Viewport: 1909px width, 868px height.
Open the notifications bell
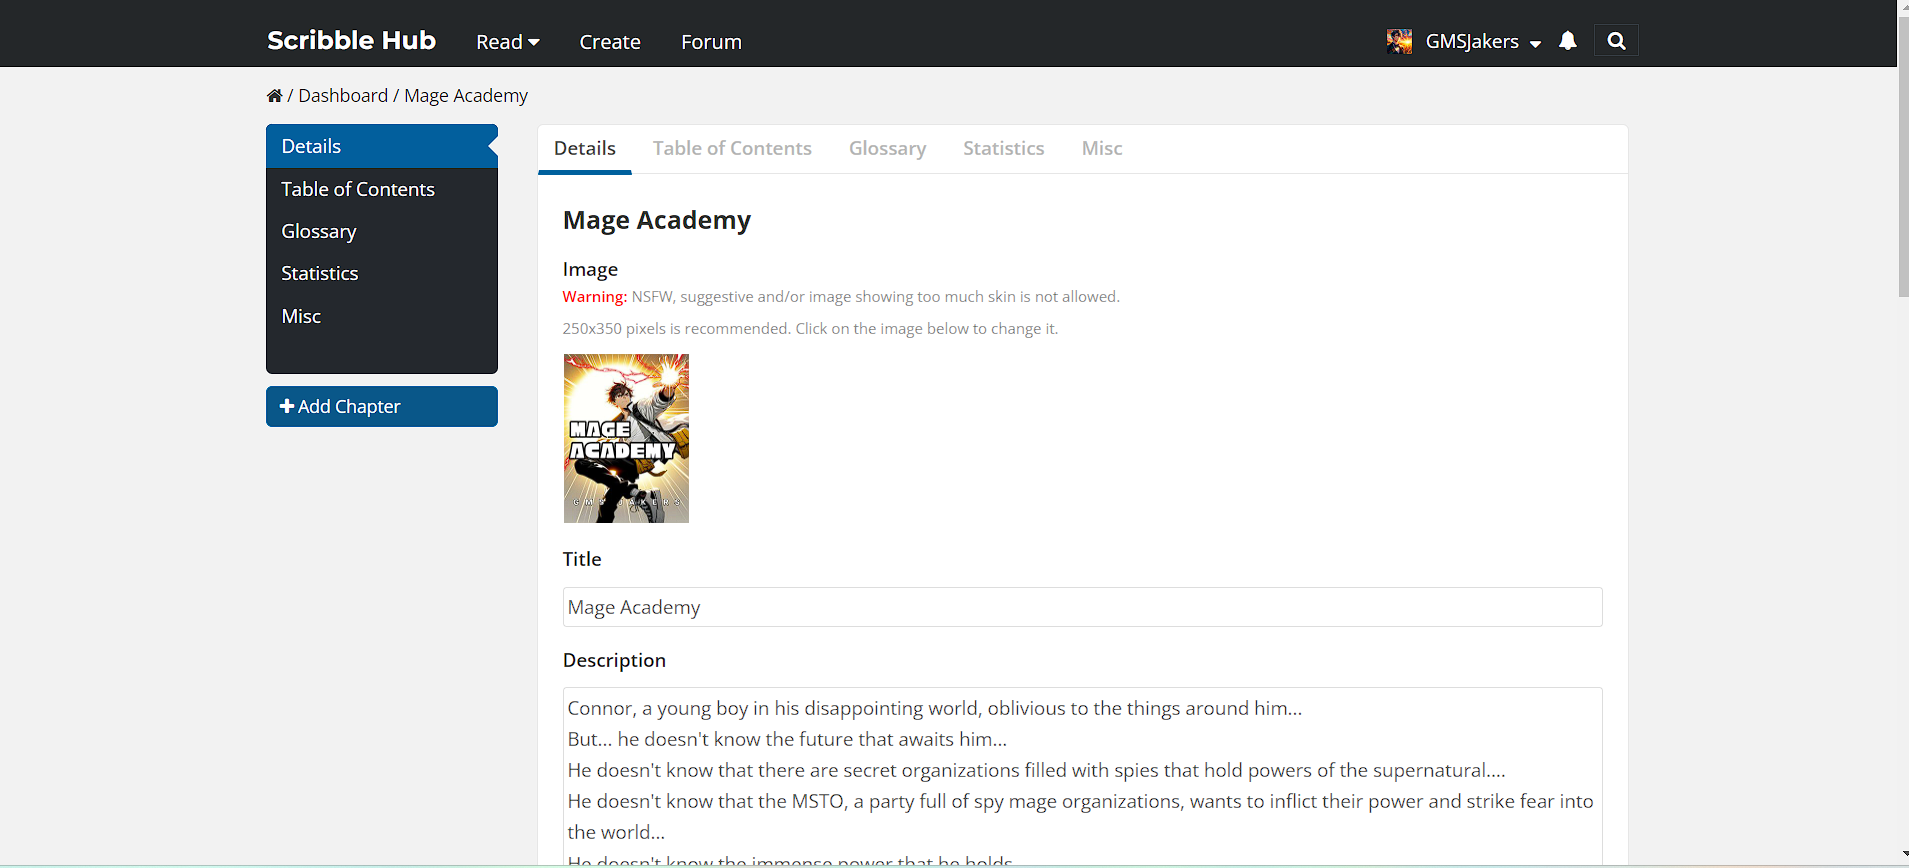coord(1568,41)
